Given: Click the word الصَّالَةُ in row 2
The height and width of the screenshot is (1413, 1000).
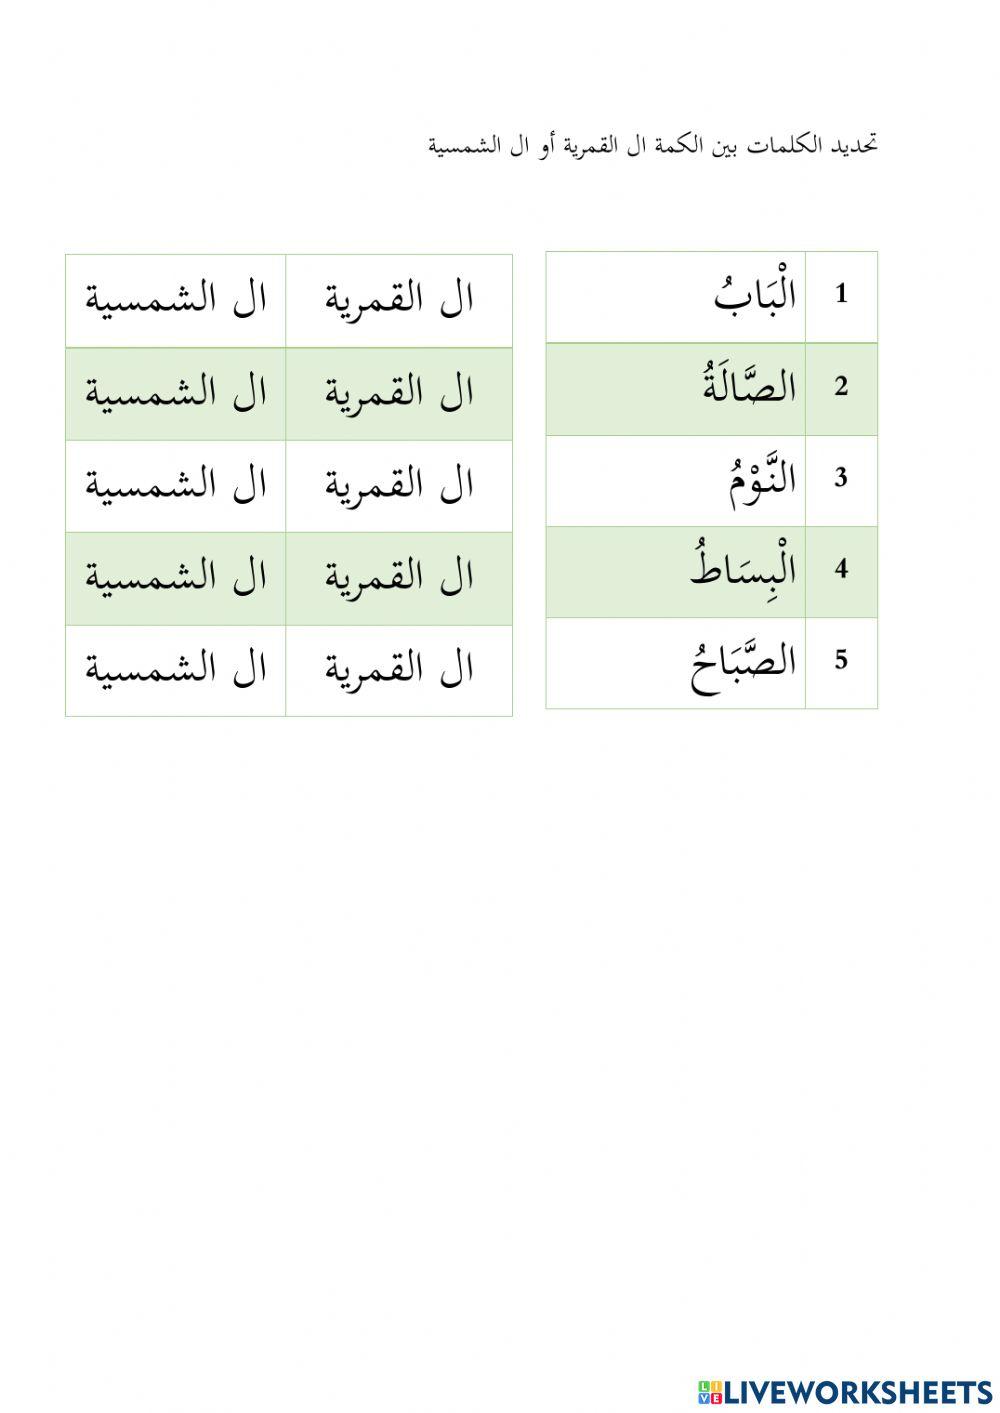Looking at the screenshot, I should click(749, 387).
